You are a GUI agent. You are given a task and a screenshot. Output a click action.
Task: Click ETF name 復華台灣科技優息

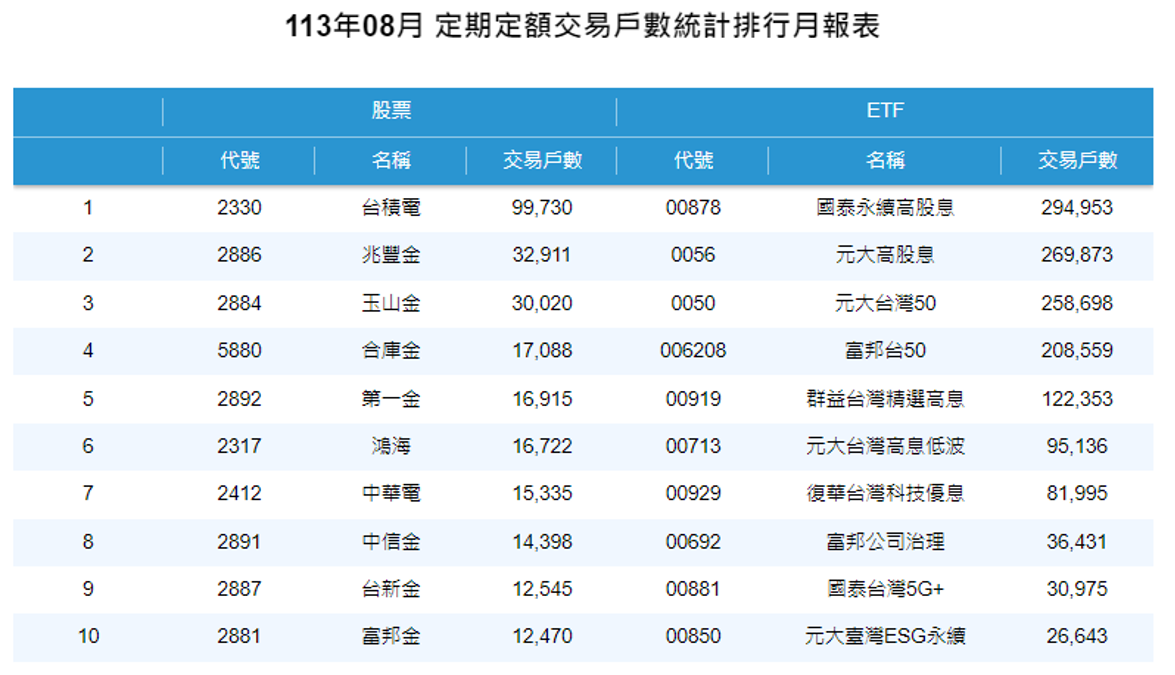pyautogui.click(x=885, y=494)
